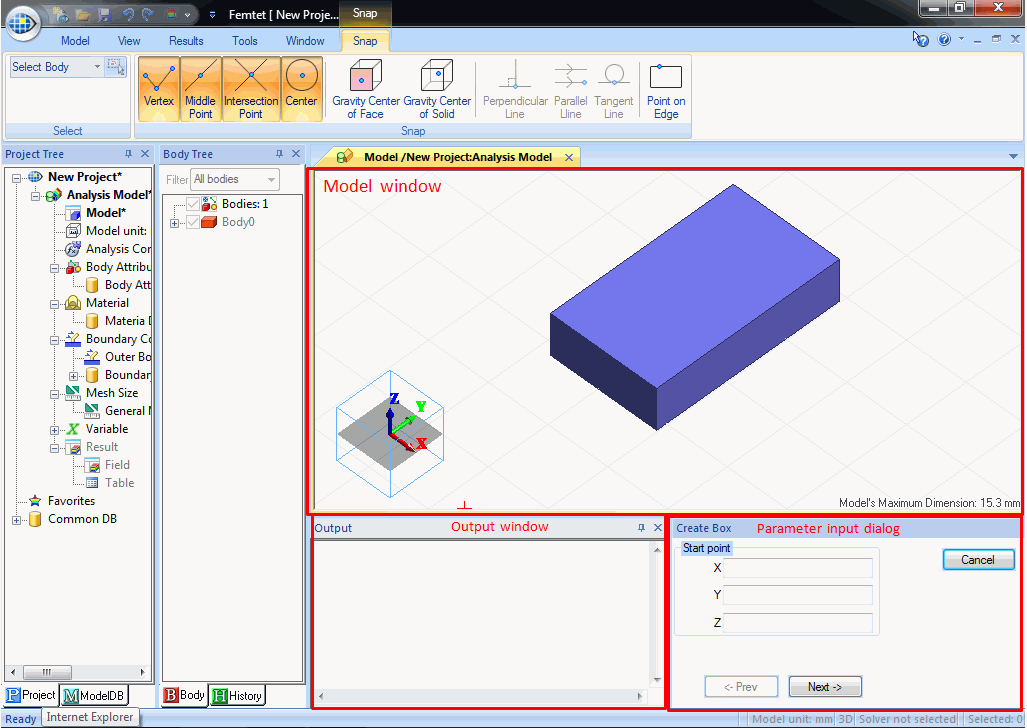1027x728 pixels.
Task: Select Gravity Center of Face snap
Action: click(366, 87)
